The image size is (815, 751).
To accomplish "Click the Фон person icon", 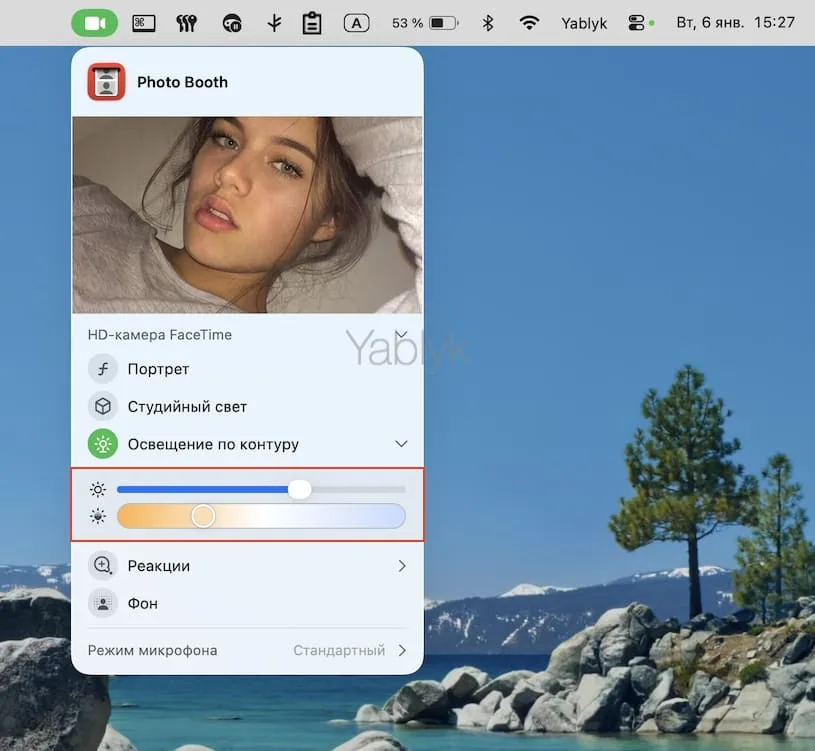I will pyautogui.click(x=101, y=603).
